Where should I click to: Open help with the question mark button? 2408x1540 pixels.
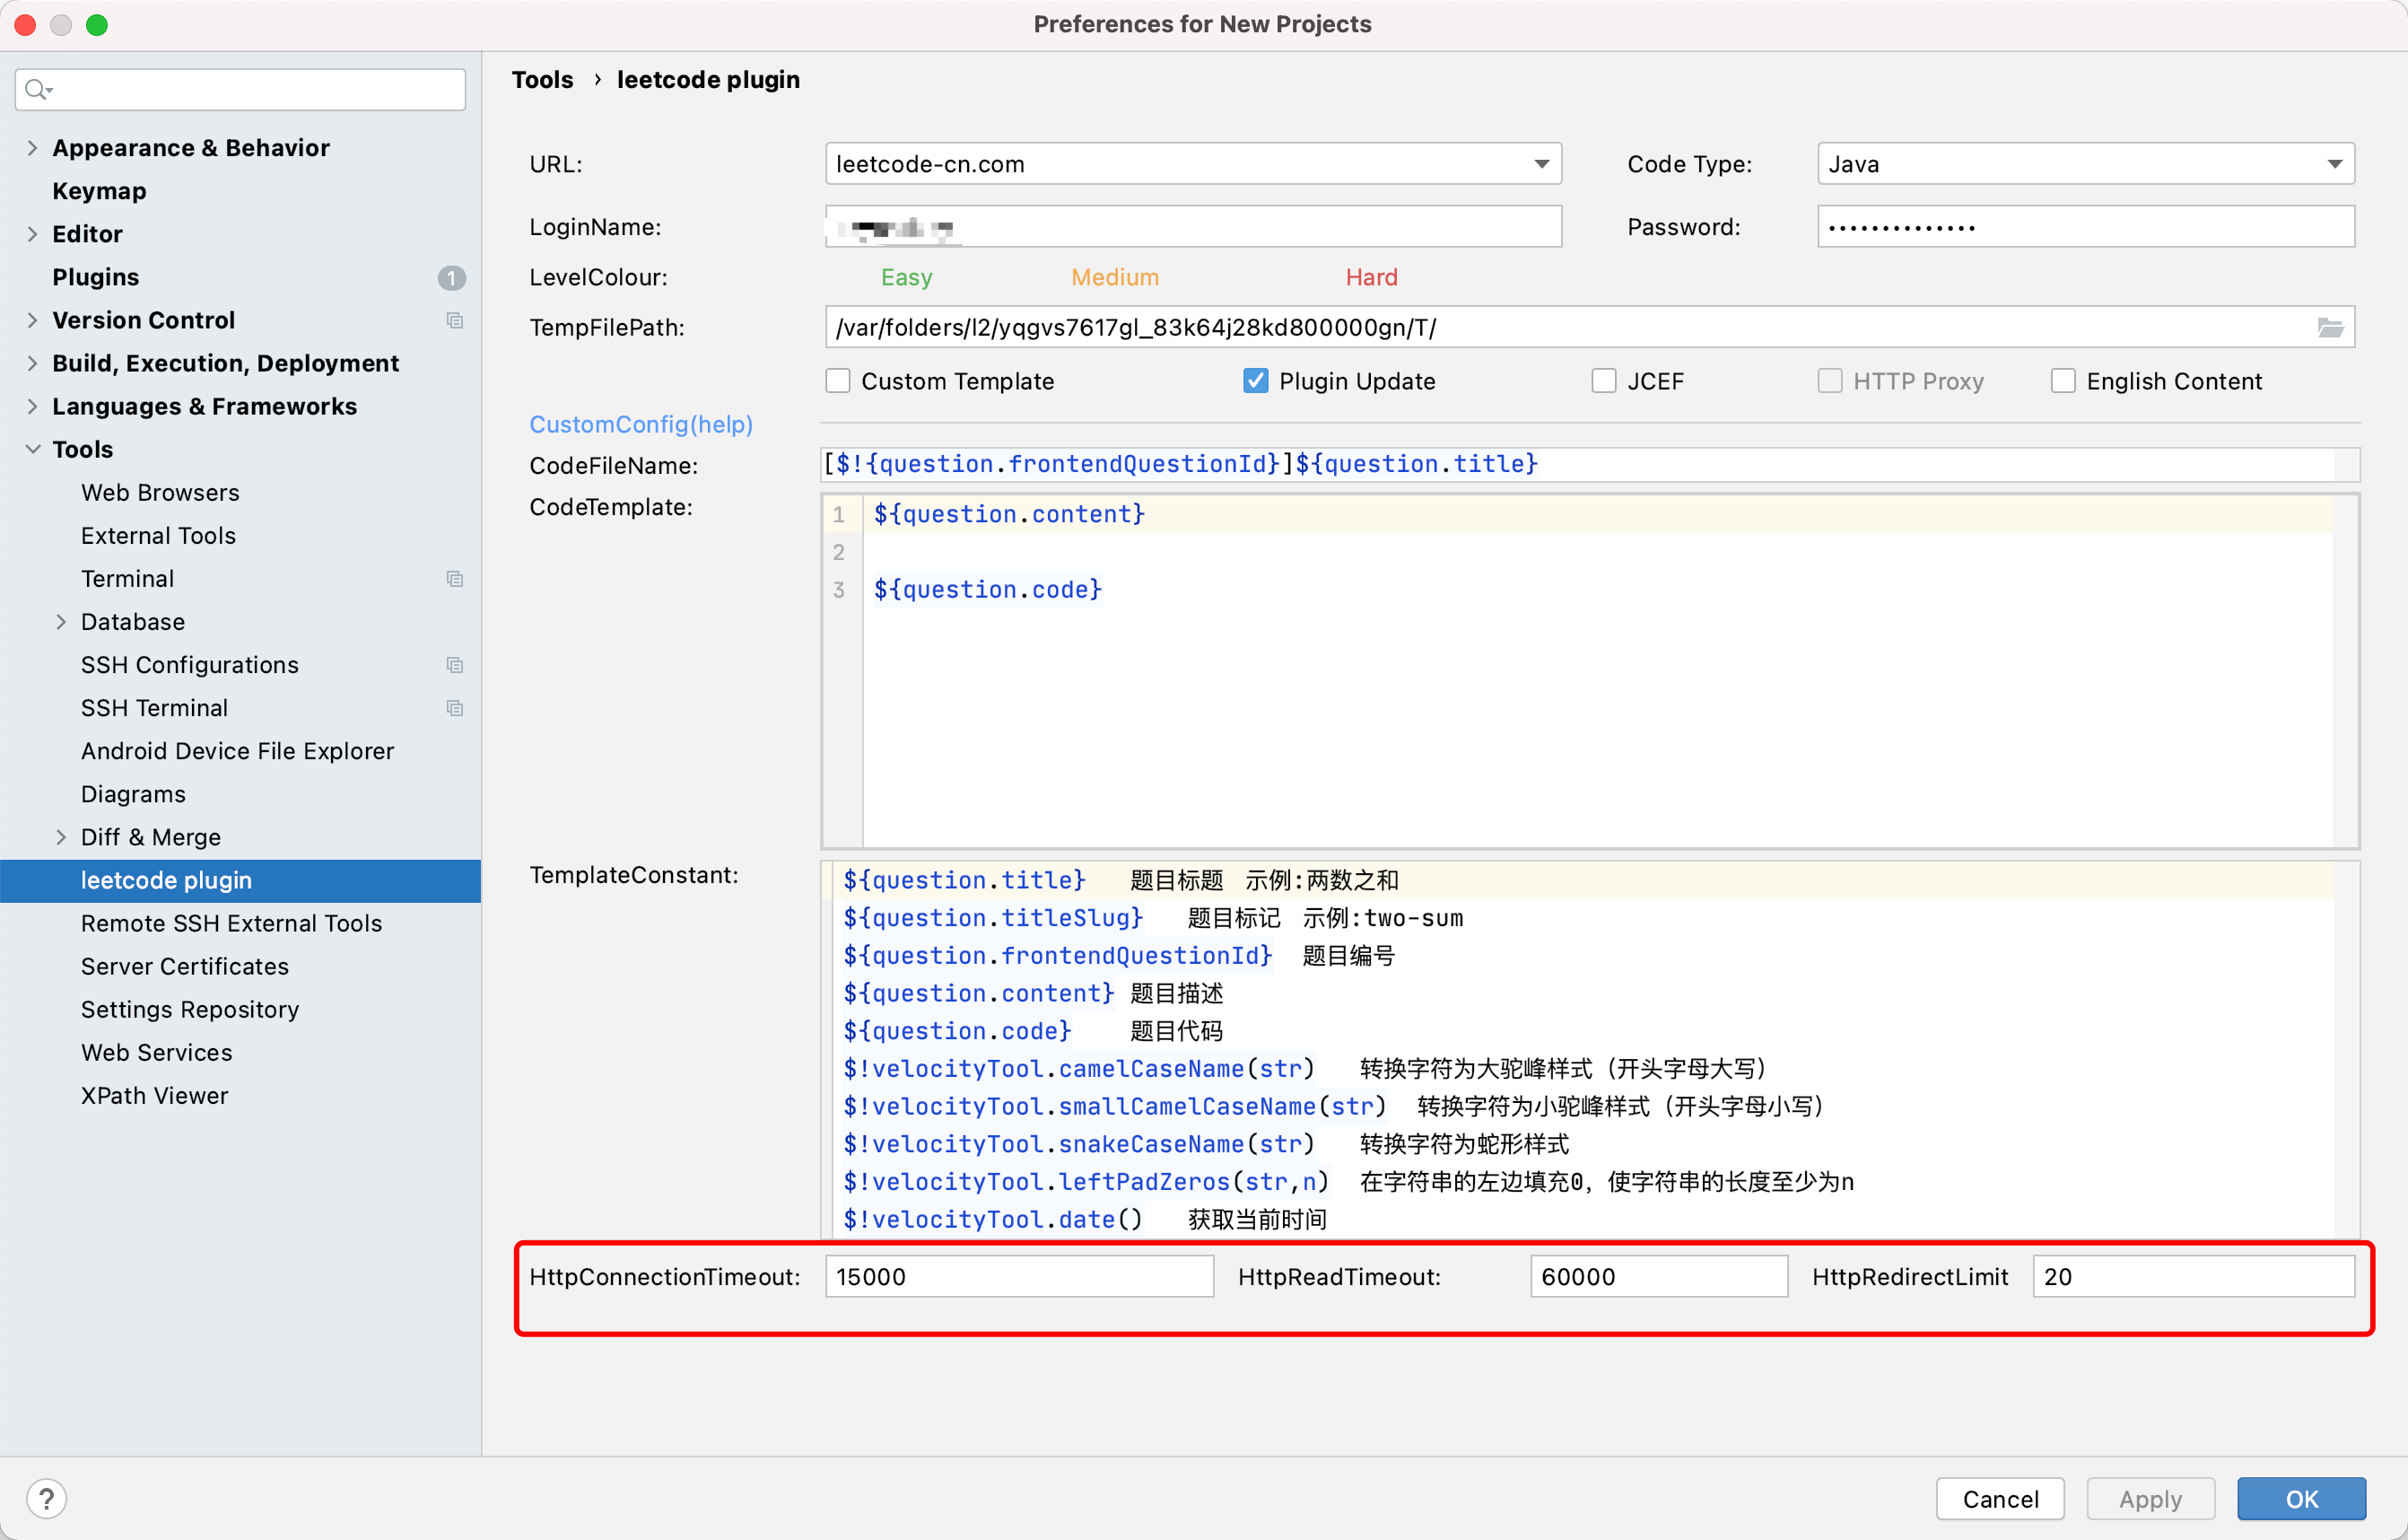pyautogui.click(x=47, y=1498)
